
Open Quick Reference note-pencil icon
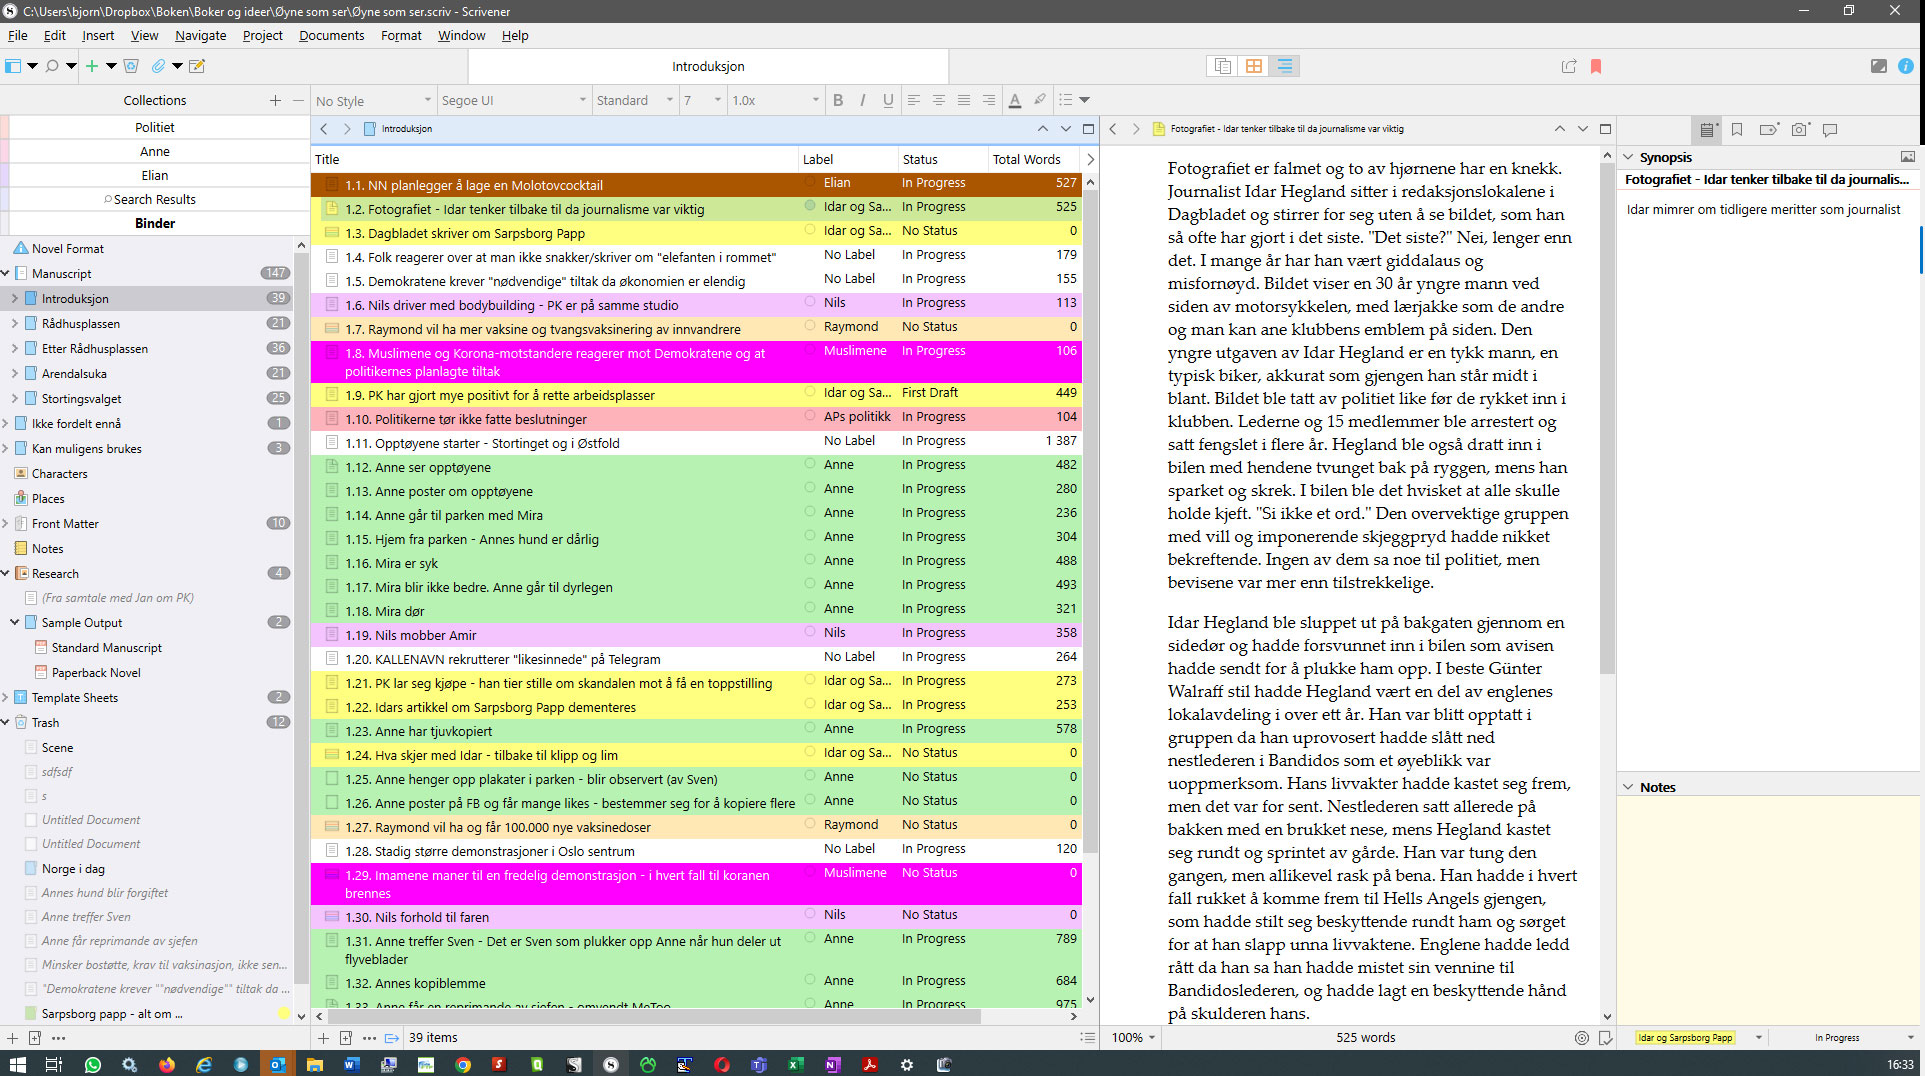pos(197,66)
